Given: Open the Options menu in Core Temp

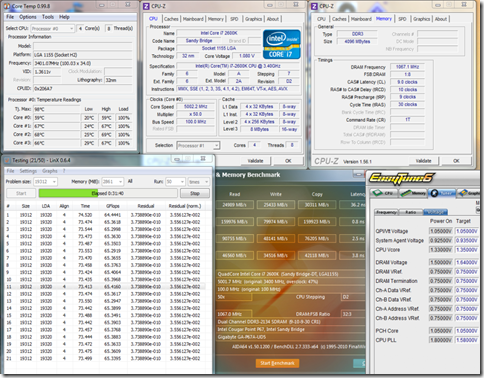Looking at the screenshot, I should click(x=28, y=17).
